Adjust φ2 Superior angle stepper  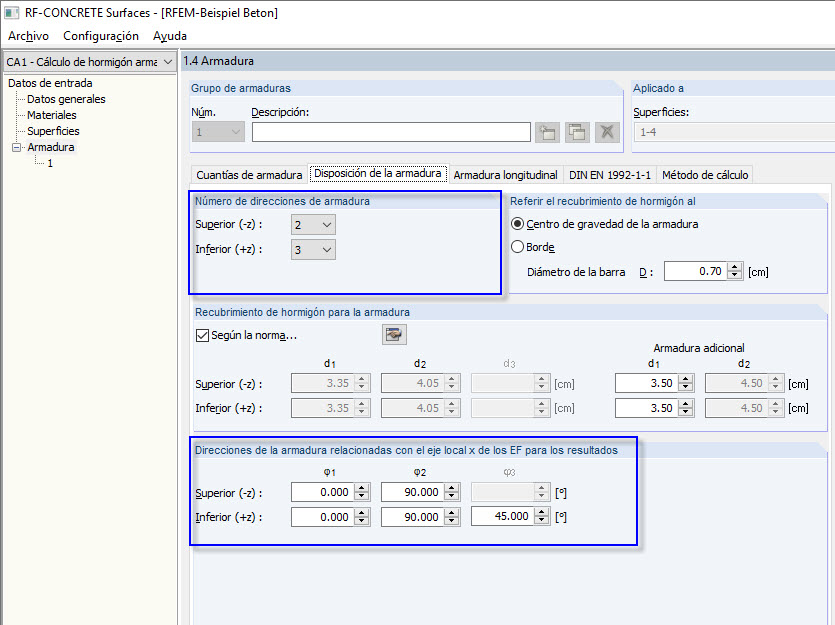pyautogui.click(x=452, y=492)
